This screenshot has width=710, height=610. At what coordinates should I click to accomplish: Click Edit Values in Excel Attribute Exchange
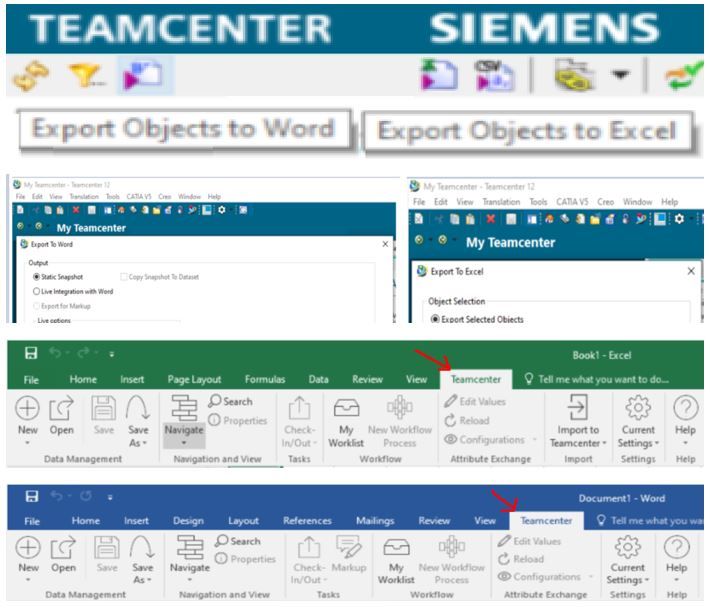475,401
